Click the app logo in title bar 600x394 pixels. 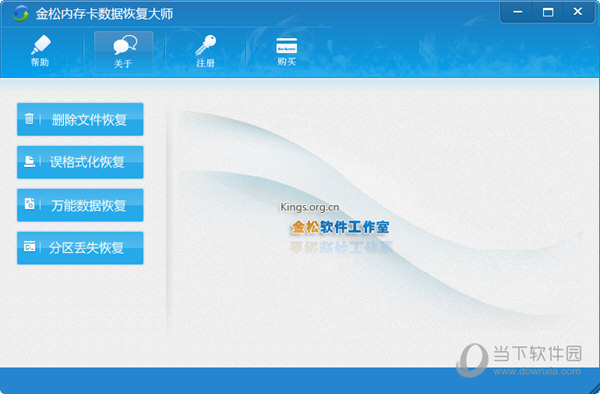[x=20, y=14]
